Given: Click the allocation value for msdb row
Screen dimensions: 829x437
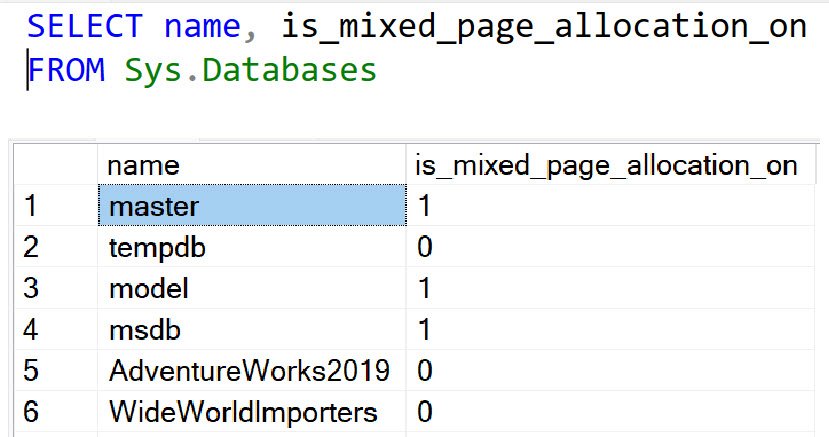Looking at the screenshot, I should coord(611,329).
